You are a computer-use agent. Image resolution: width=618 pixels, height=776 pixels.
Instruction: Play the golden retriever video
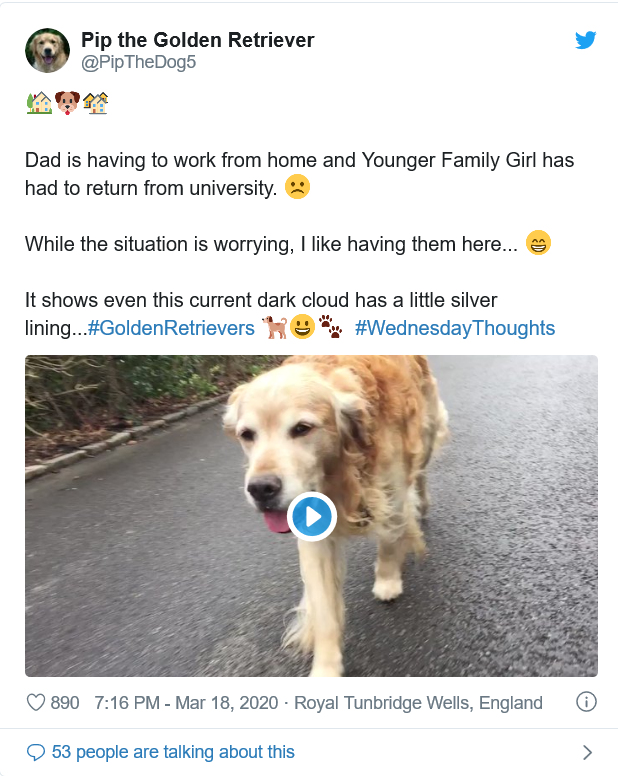[311, 516]
